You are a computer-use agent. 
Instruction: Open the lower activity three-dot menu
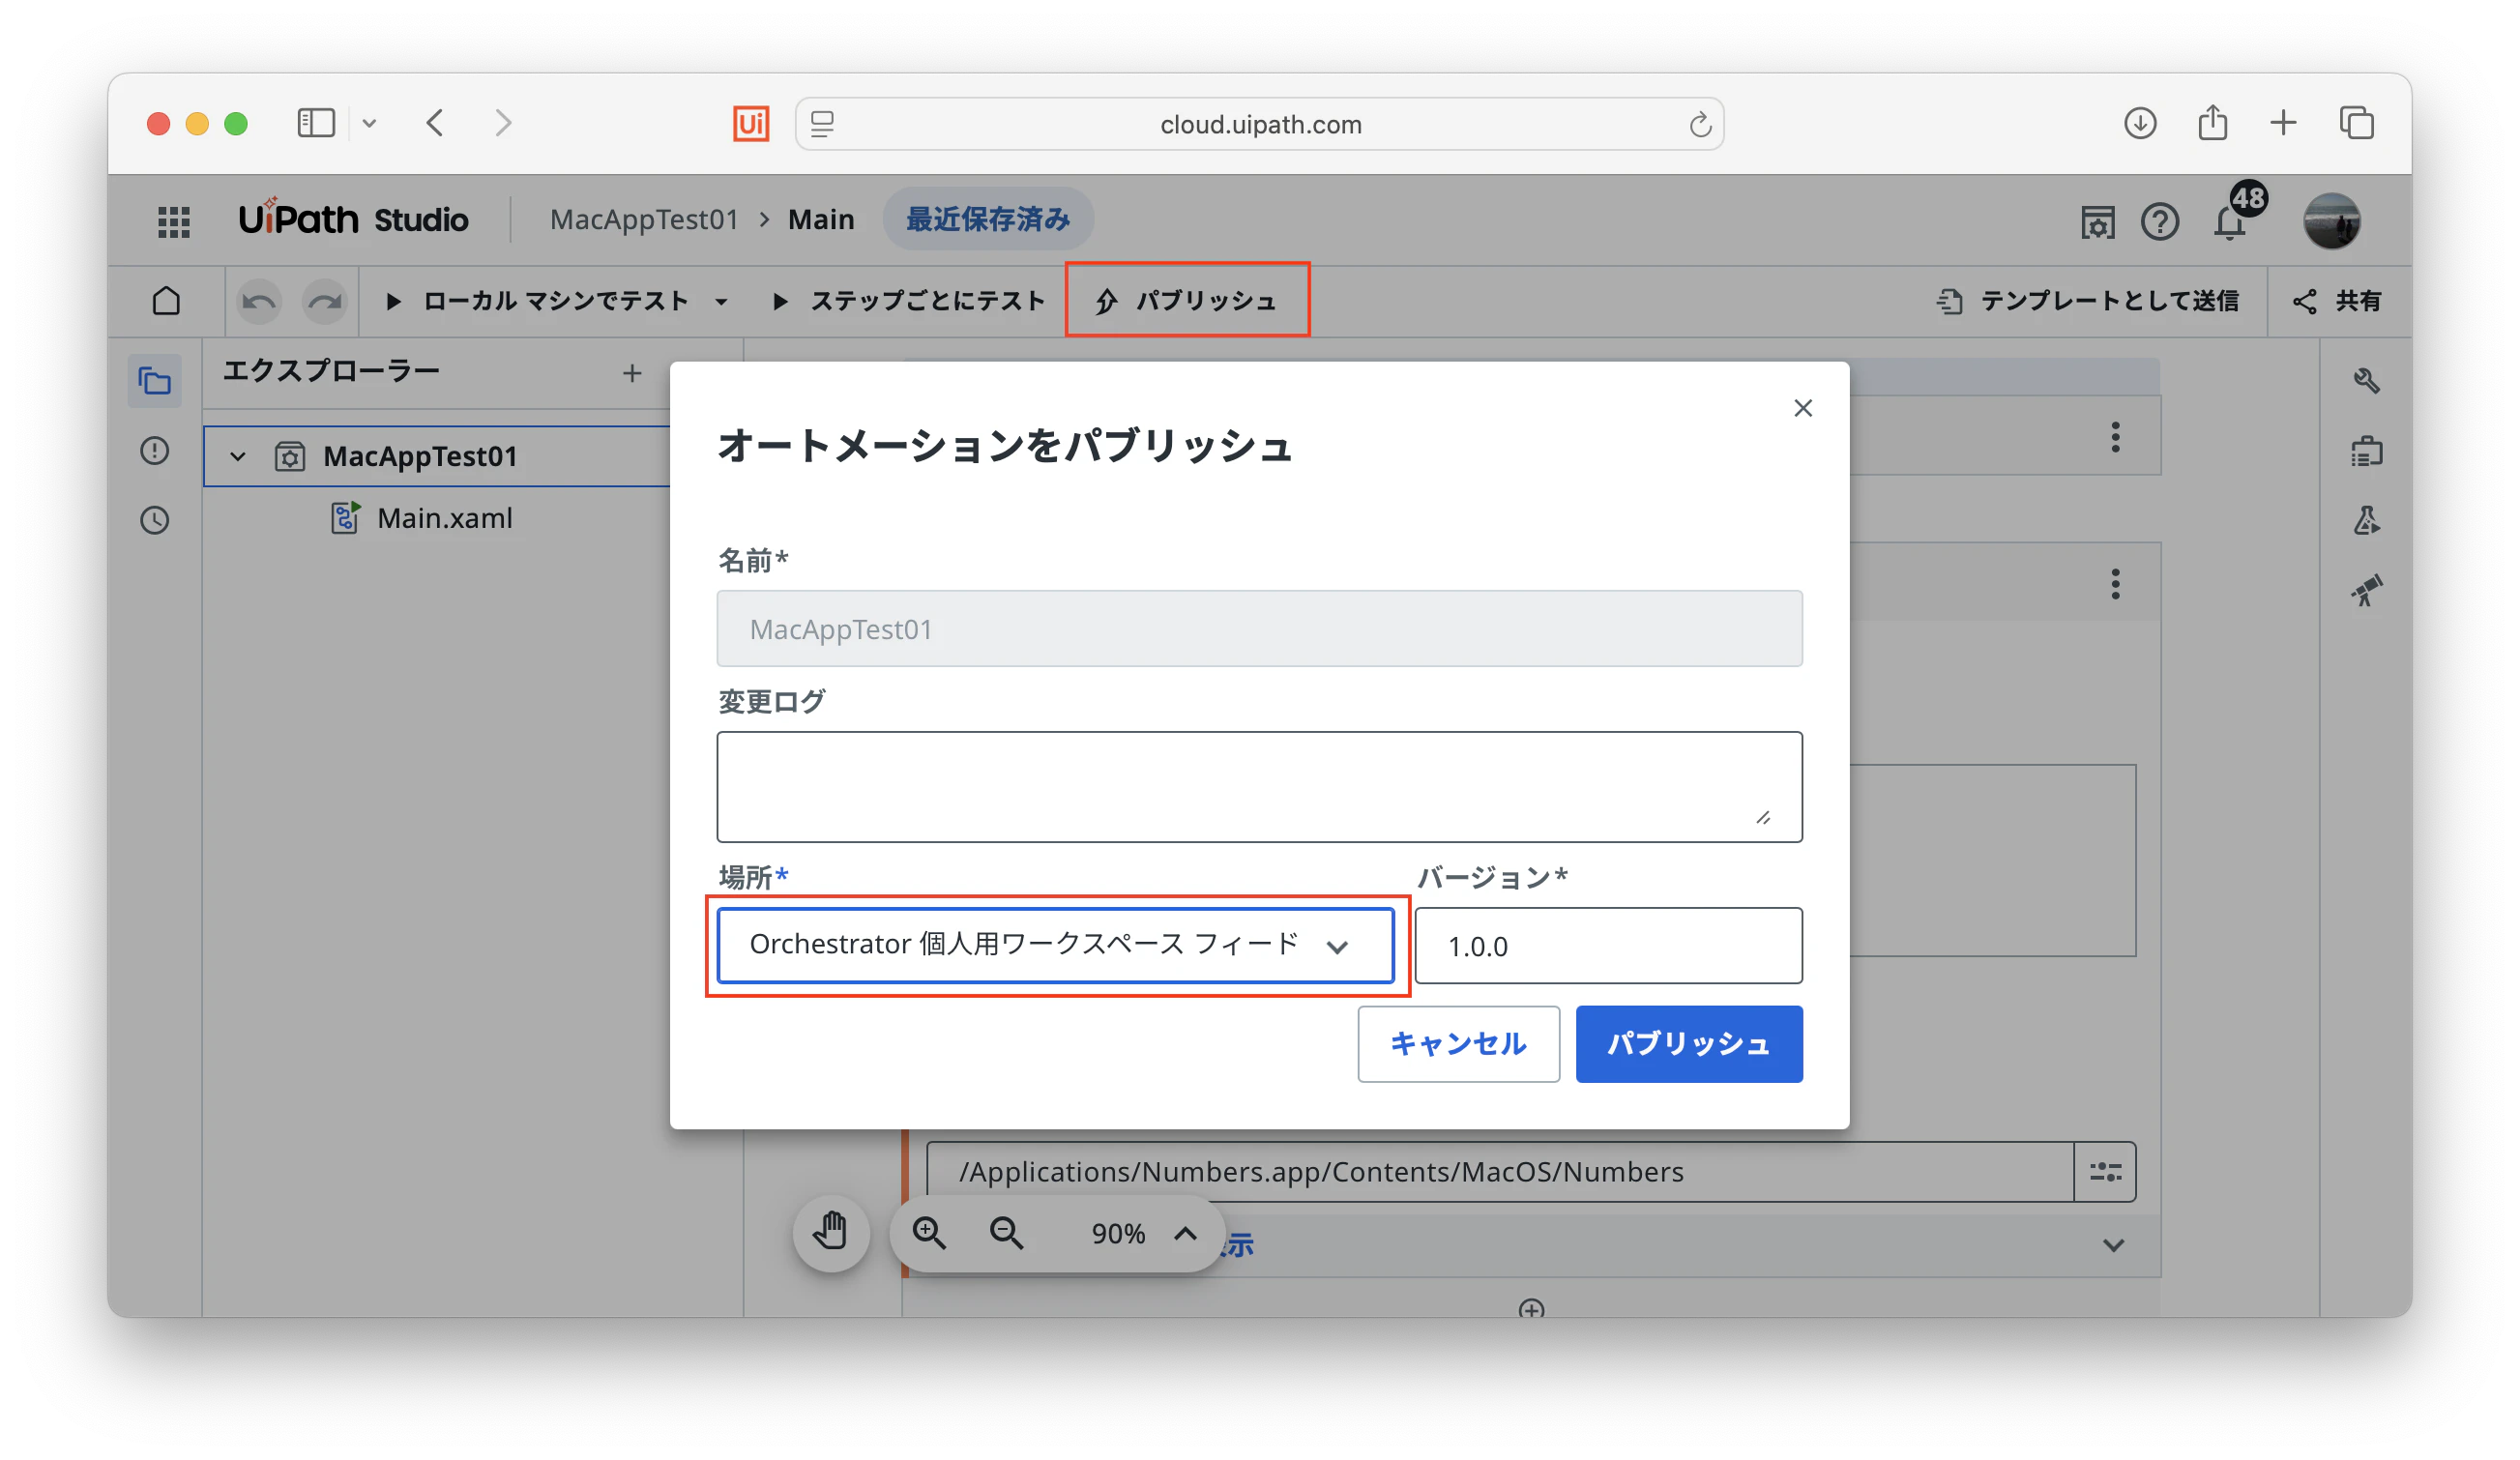point(2115,584)
